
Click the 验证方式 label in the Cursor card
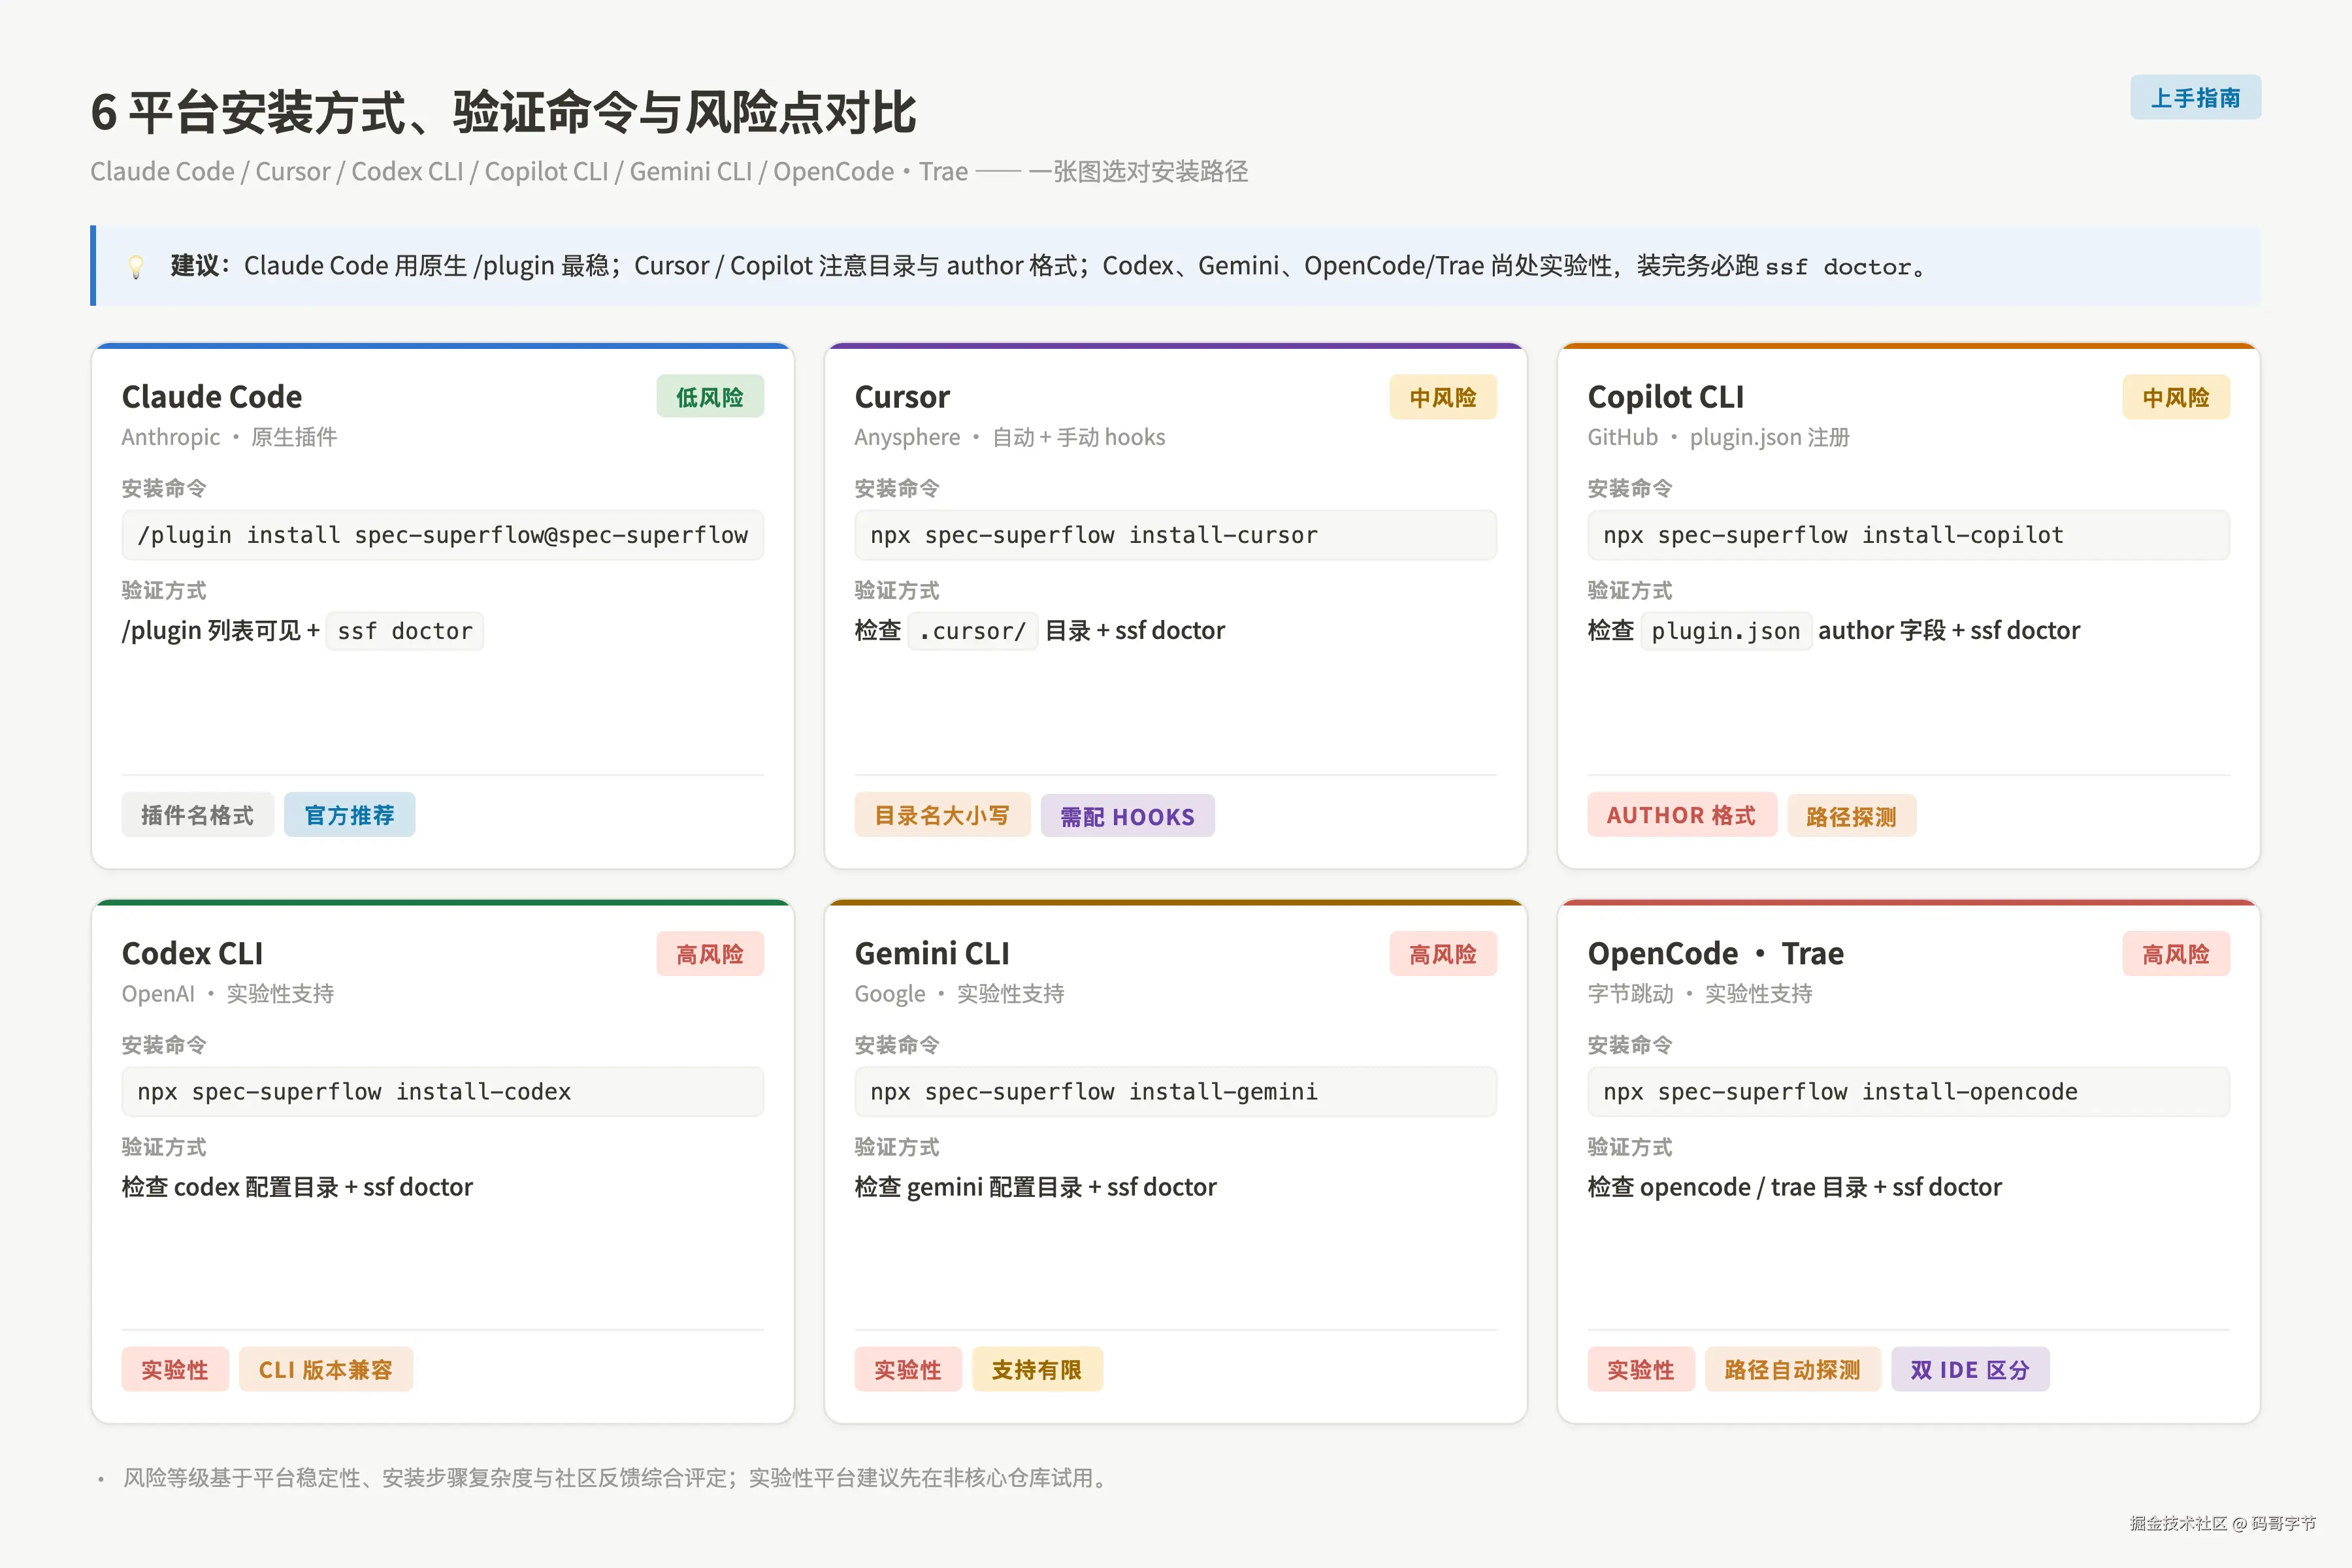(x=897, y=591)
